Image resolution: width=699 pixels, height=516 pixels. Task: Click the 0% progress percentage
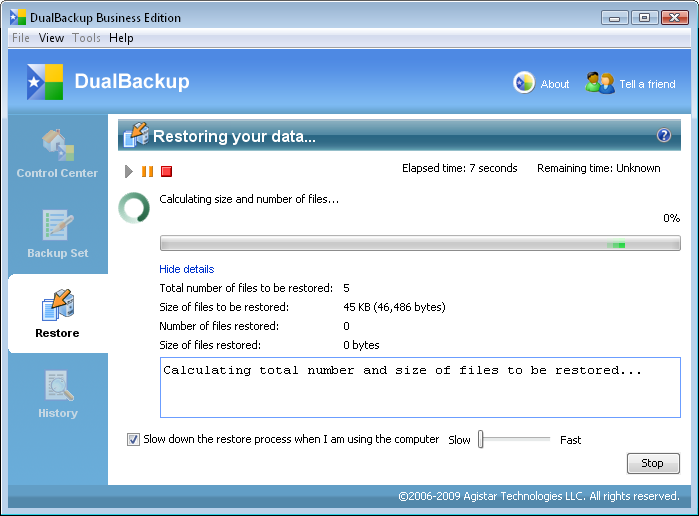(x=671, y=218)
